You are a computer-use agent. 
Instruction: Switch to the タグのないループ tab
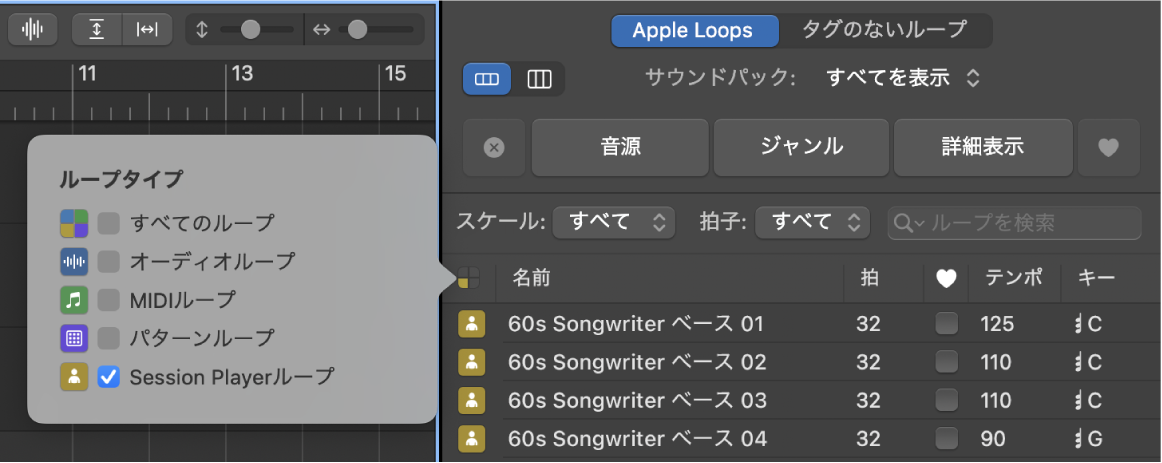(x=884, y=30)
